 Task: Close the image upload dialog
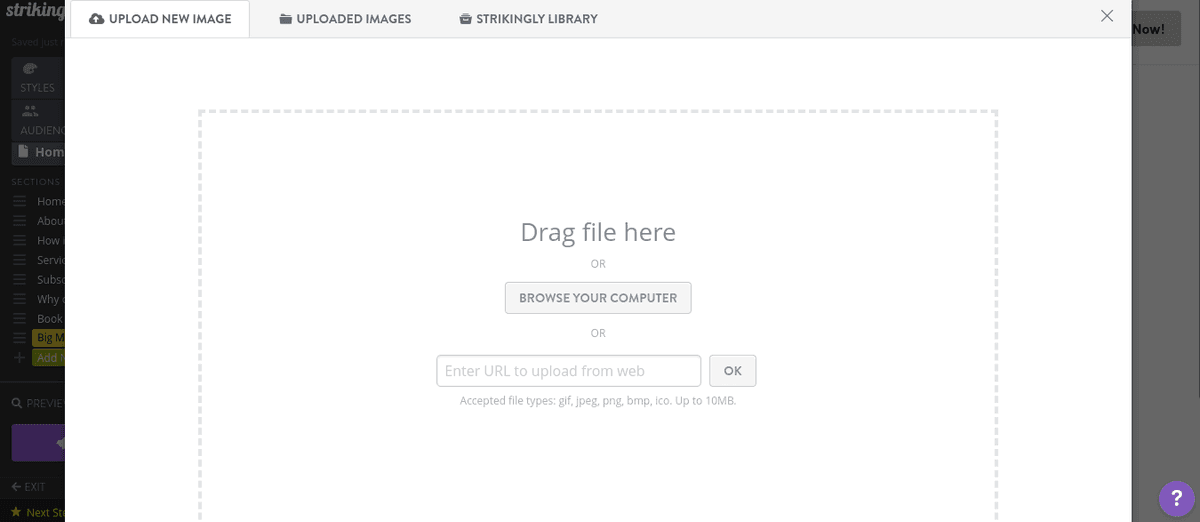1107,16
